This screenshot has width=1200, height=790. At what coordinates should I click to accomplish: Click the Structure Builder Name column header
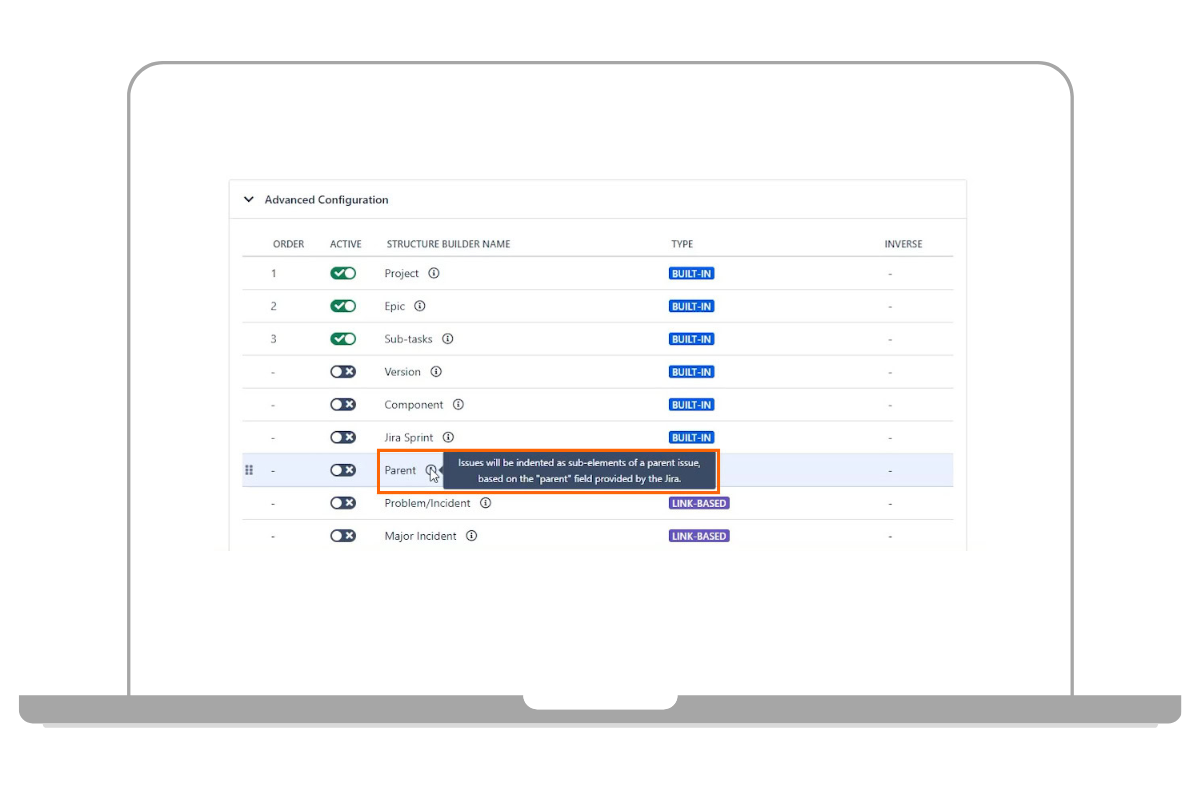click(448, 244)
